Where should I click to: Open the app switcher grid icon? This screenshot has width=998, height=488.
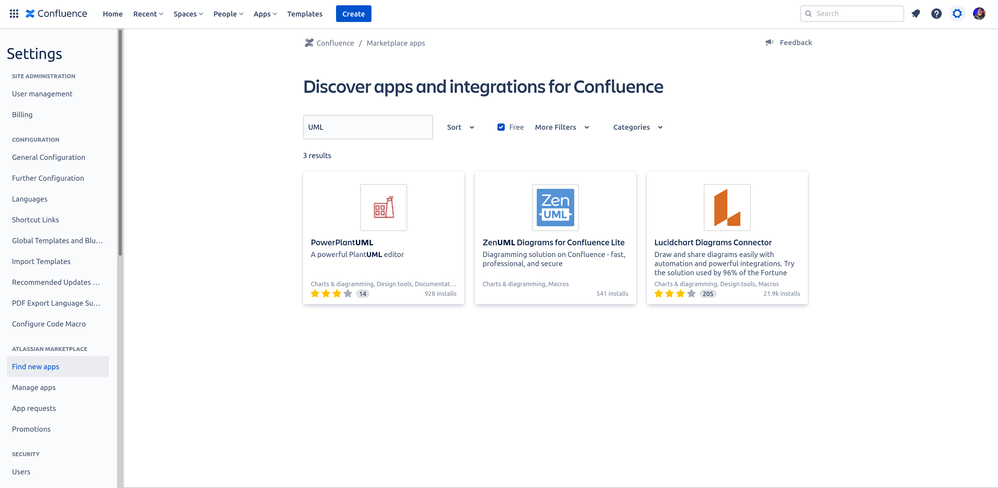coord(14,13)
